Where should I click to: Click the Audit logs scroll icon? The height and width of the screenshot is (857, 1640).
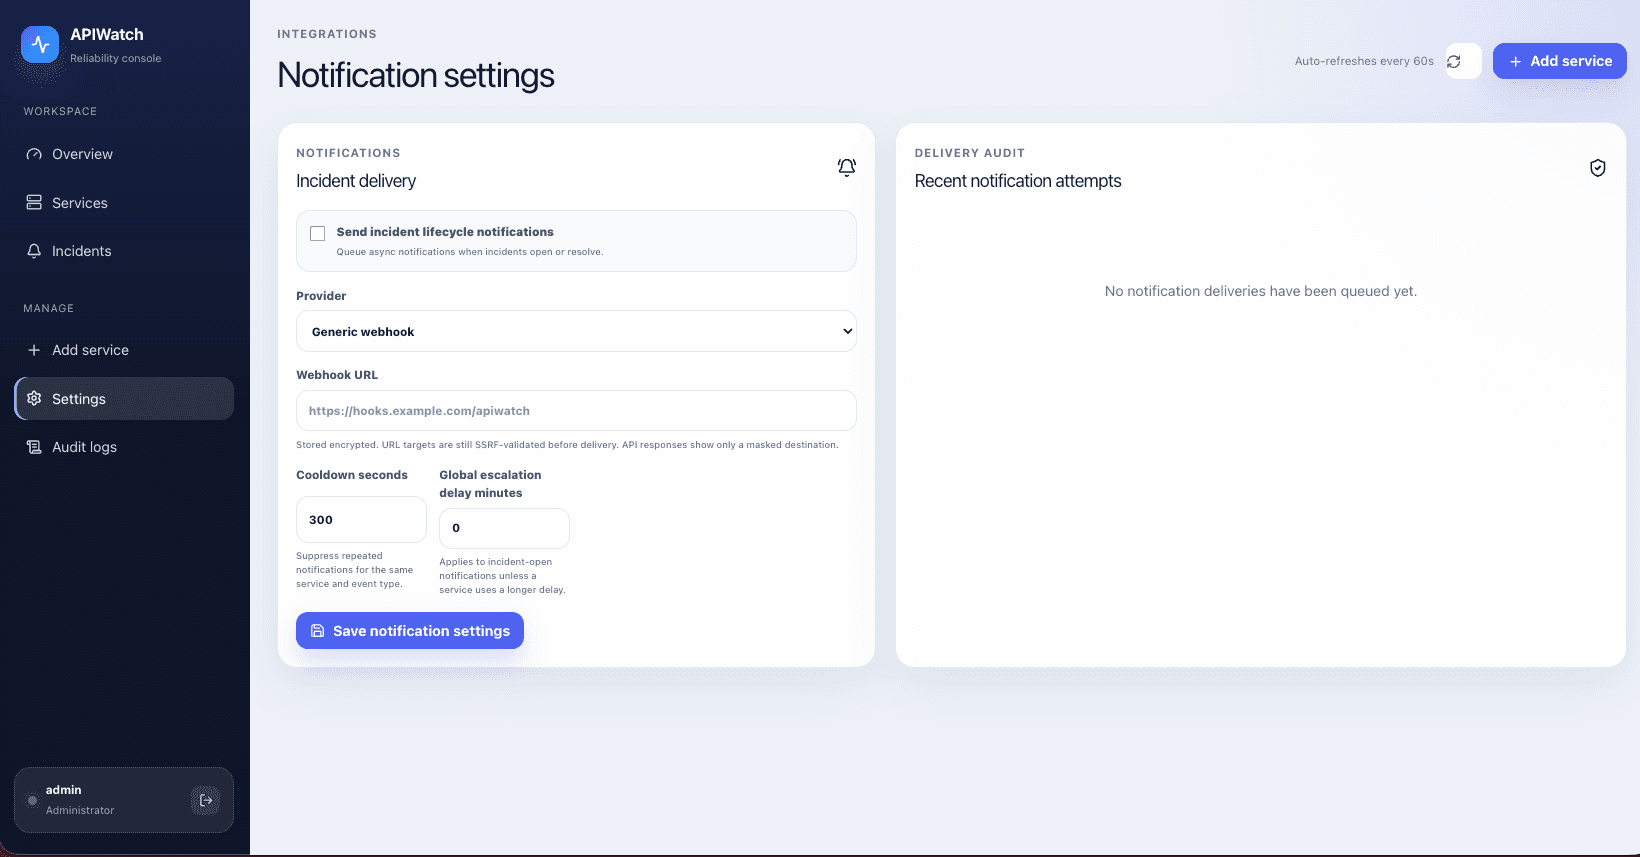pos(34,447)
